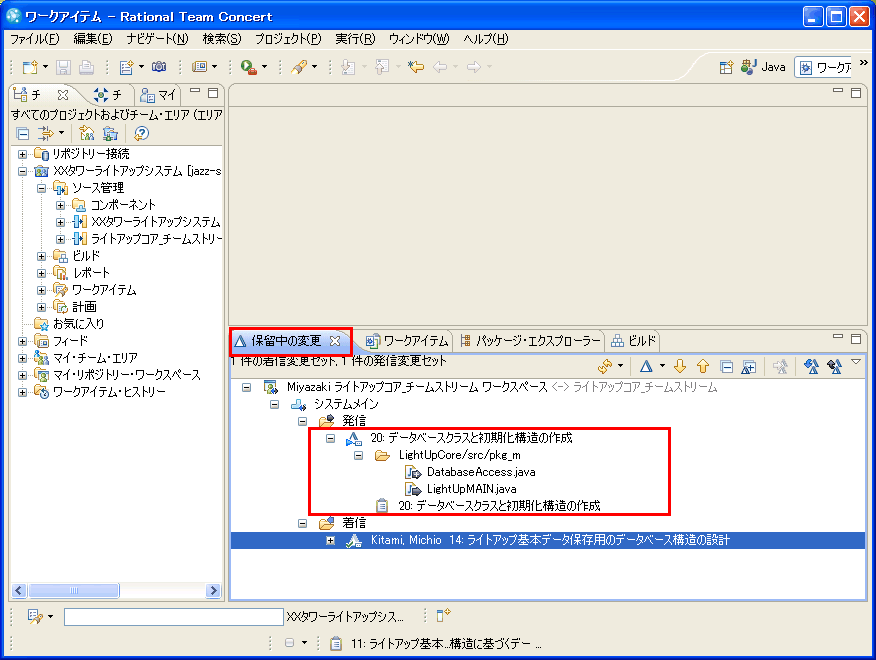This screenshot has width=876, height=660.
Task: Click the collapse all icon in pending changes toolbar
Action: point(726,367)
